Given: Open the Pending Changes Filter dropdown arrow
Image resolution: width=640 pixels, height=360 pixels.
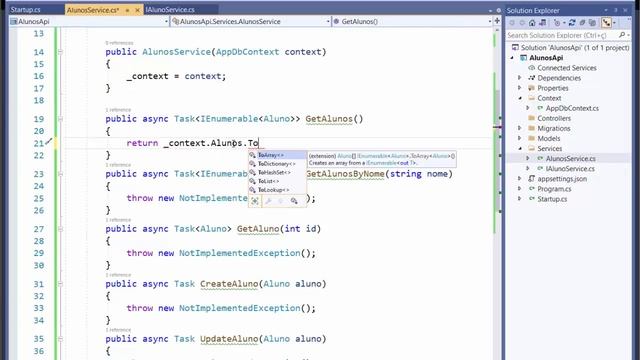Looking at the screenshot, I should pyautogui.click(x=564, y=23).
